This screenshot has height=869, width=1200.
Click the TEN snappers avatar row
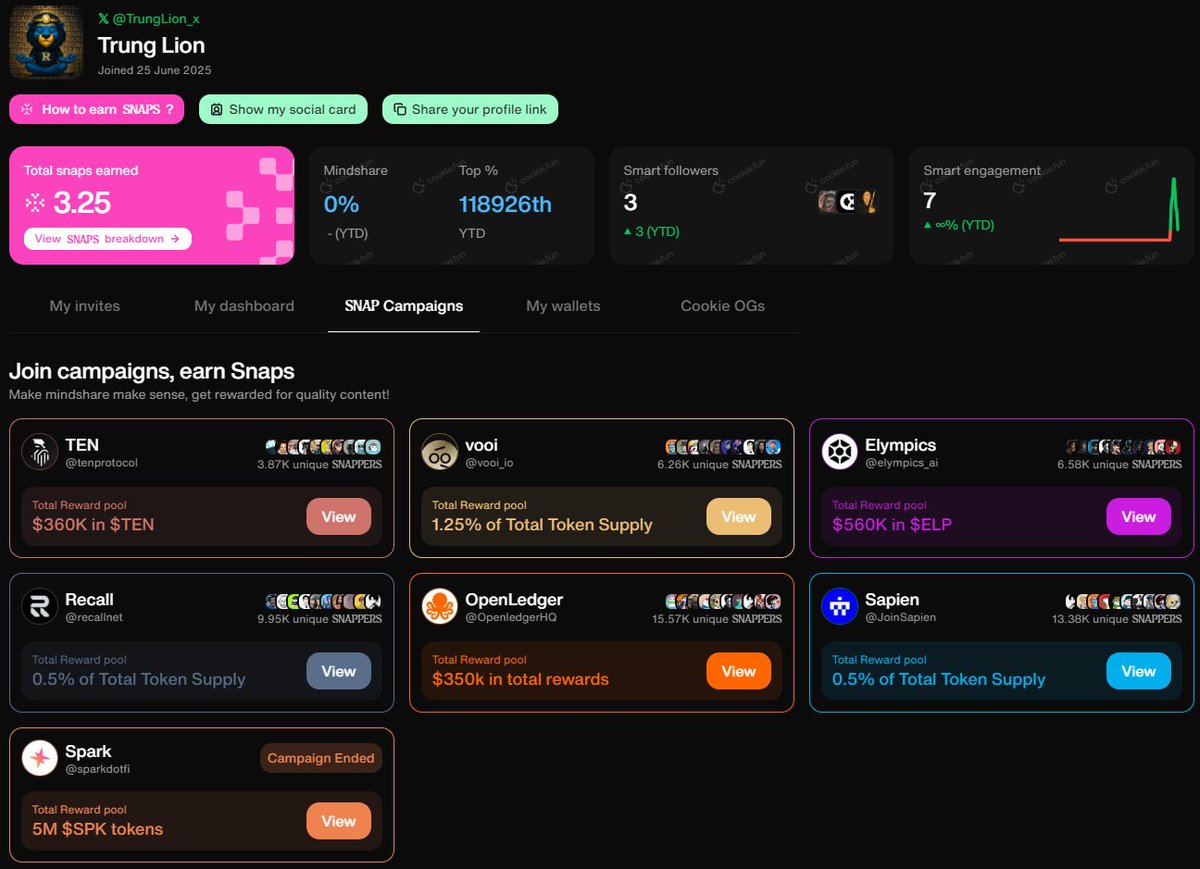pyautogui.click(x=324, y=447)
